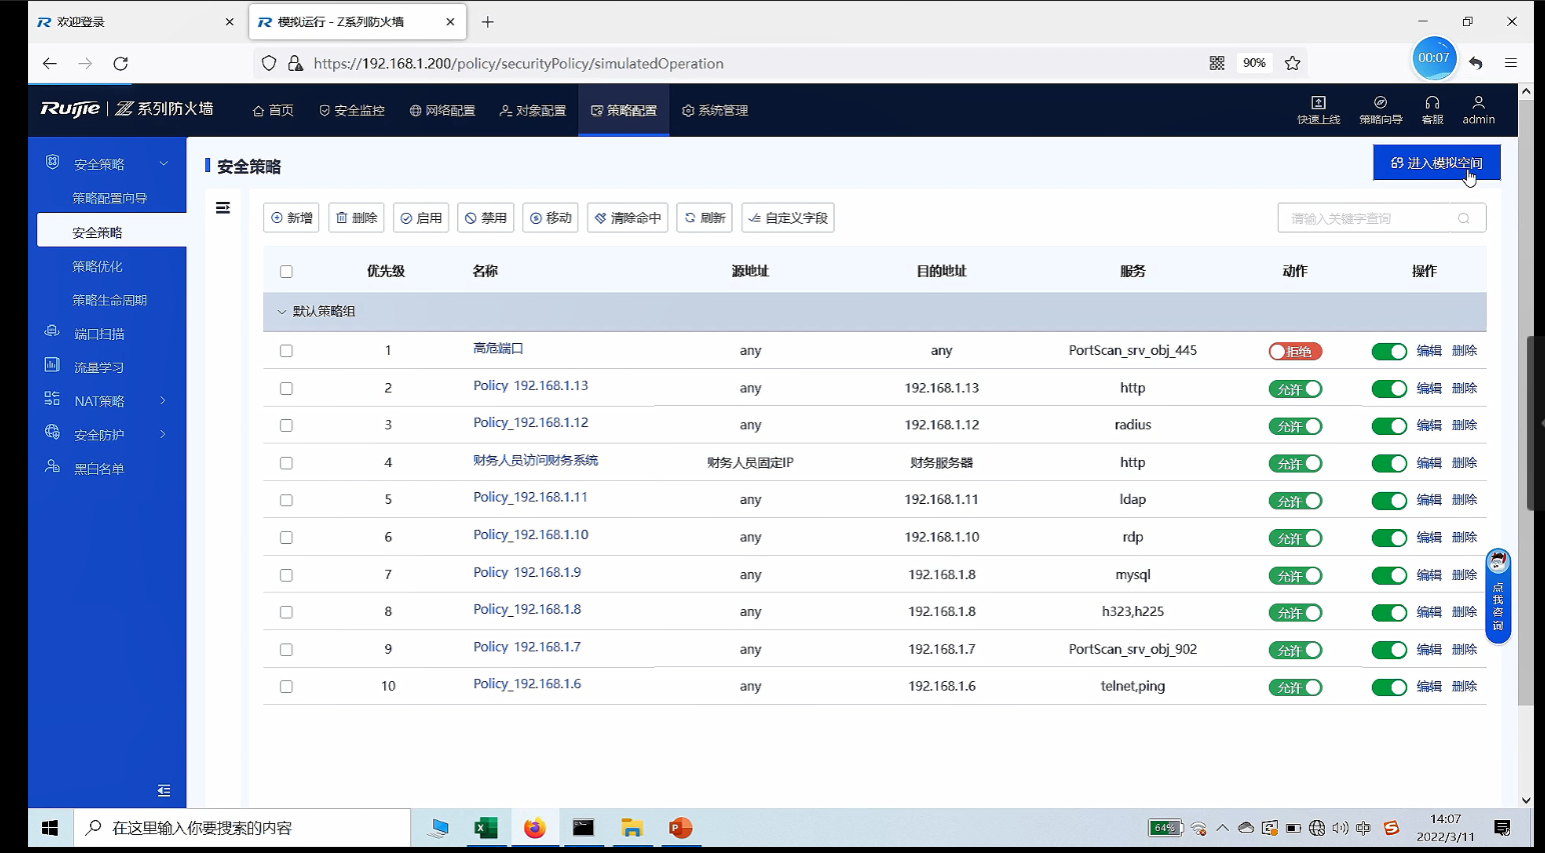The image size is (1545, 853).
Task: Collapse the 默认策略组 group
Action: coord(282,312)
